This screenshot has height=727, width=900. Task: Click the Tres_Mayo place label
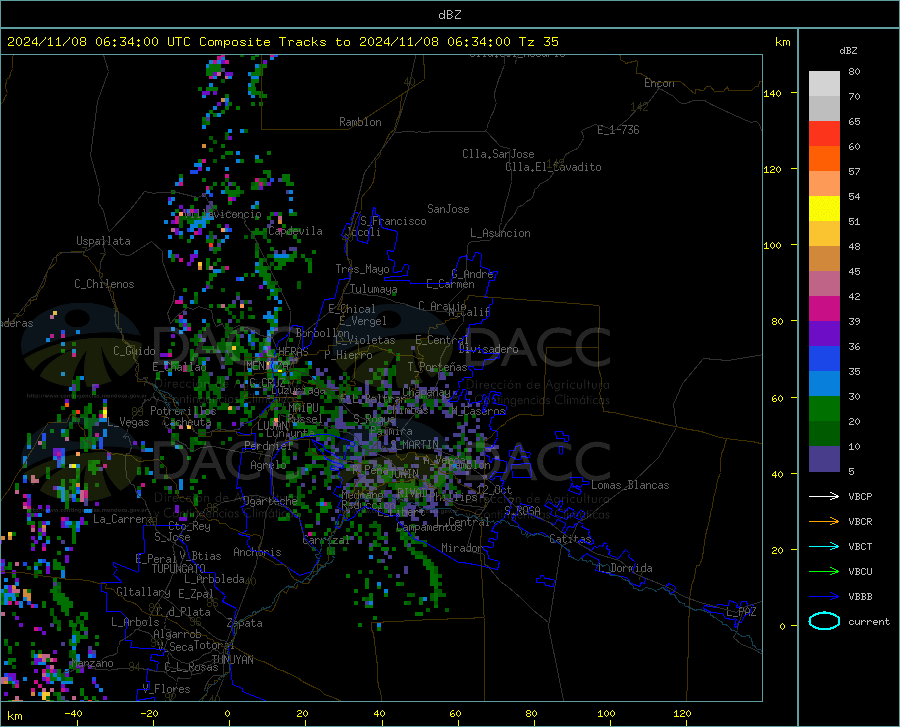pyautogui.click(x=362, y=269)
